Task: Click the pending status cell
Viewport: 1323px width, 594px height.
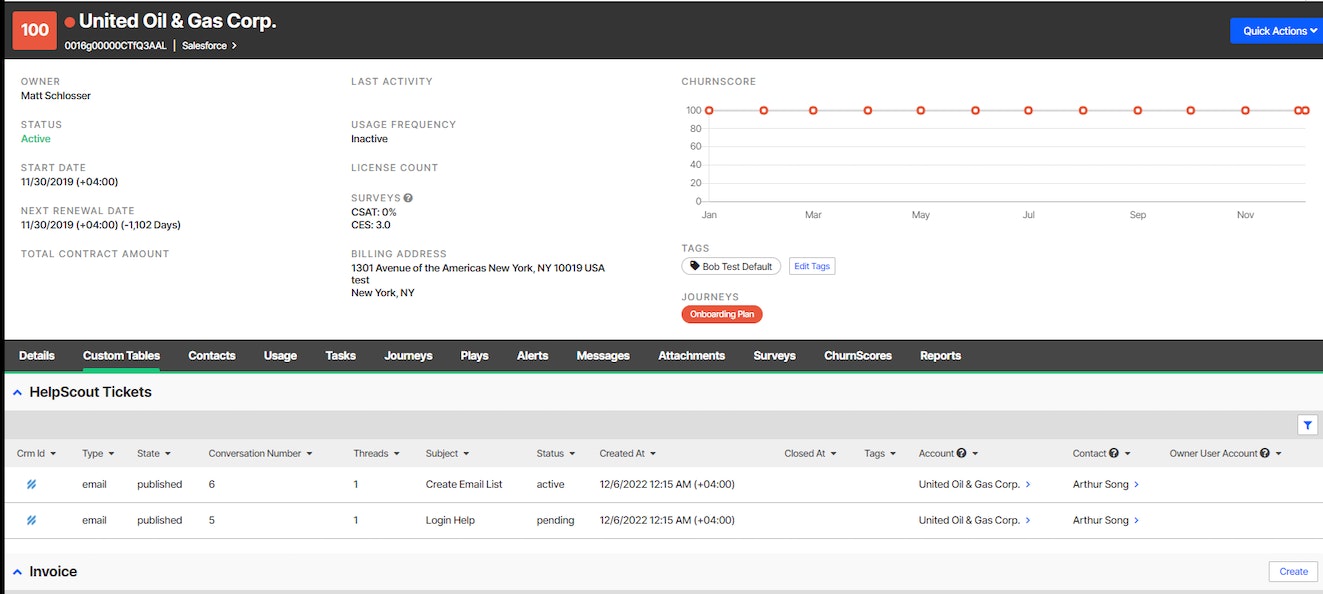Action: pyautogui.click(x=556, y=520)
